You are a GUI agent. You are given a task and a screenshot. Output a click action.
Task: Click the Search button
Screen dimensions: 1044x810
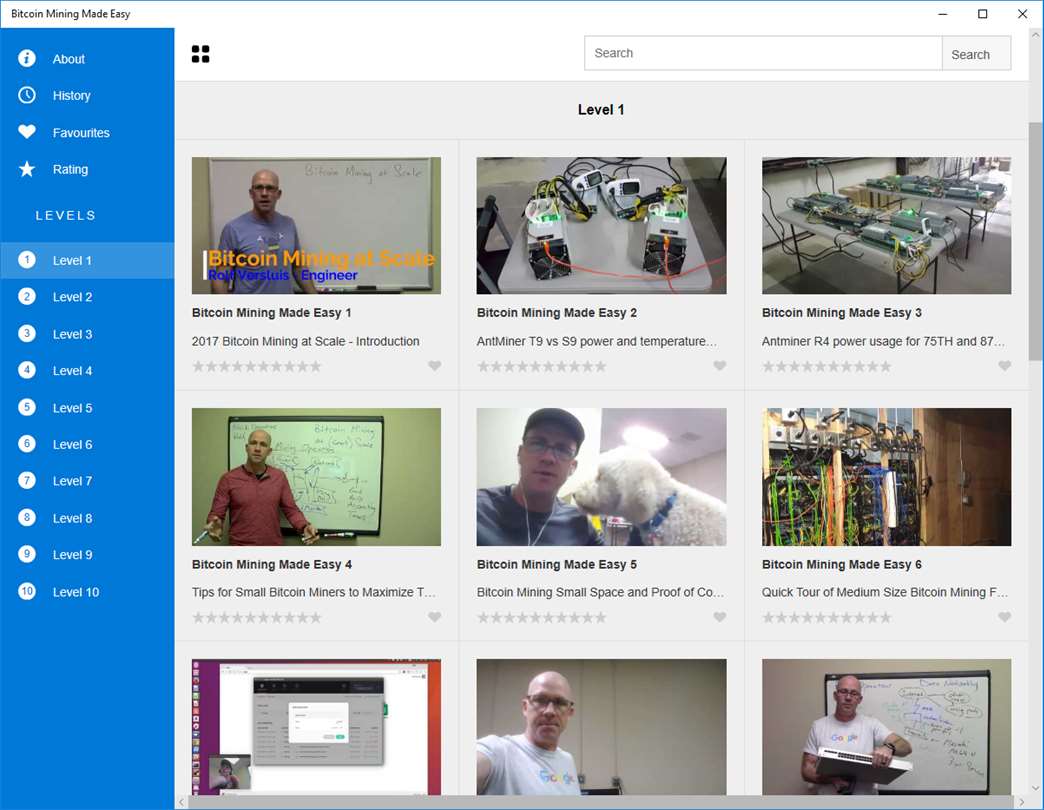coord(976,54)
